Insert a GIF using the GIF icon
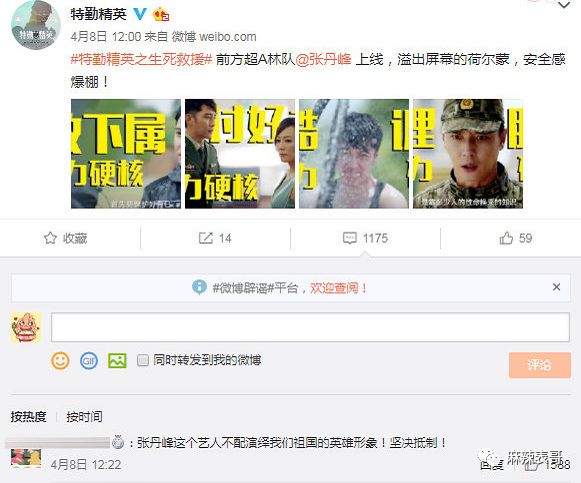Screen dimensions: 581x483 tap(89, 360)
